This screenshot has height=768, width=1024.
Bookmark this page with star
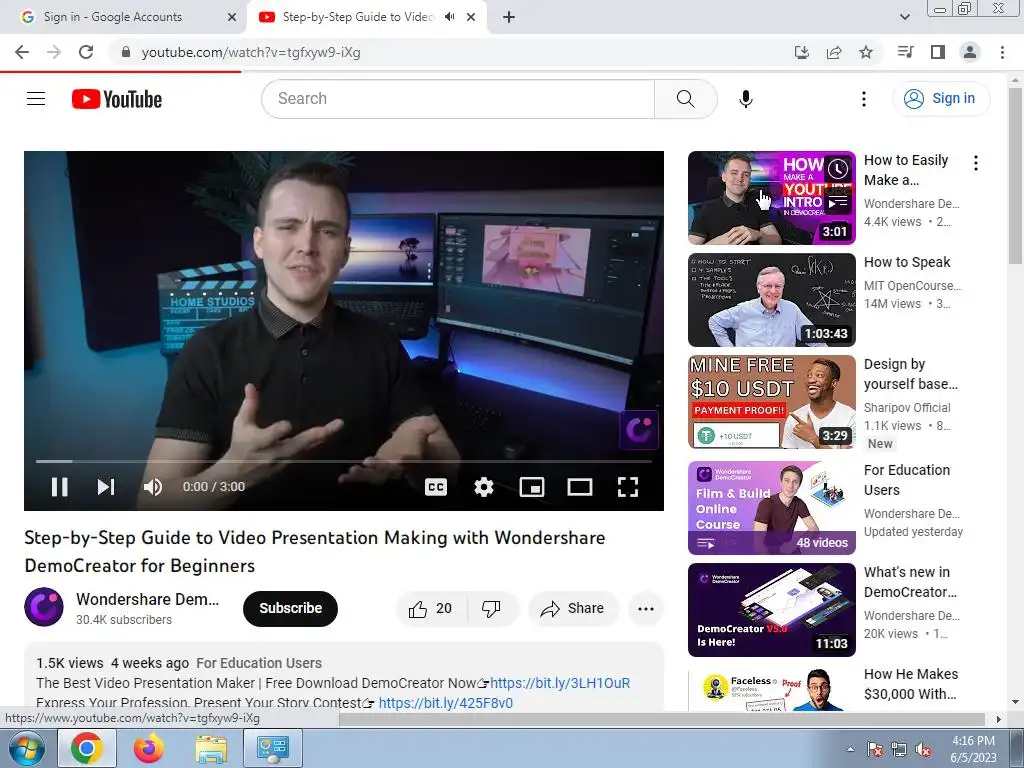866,52
